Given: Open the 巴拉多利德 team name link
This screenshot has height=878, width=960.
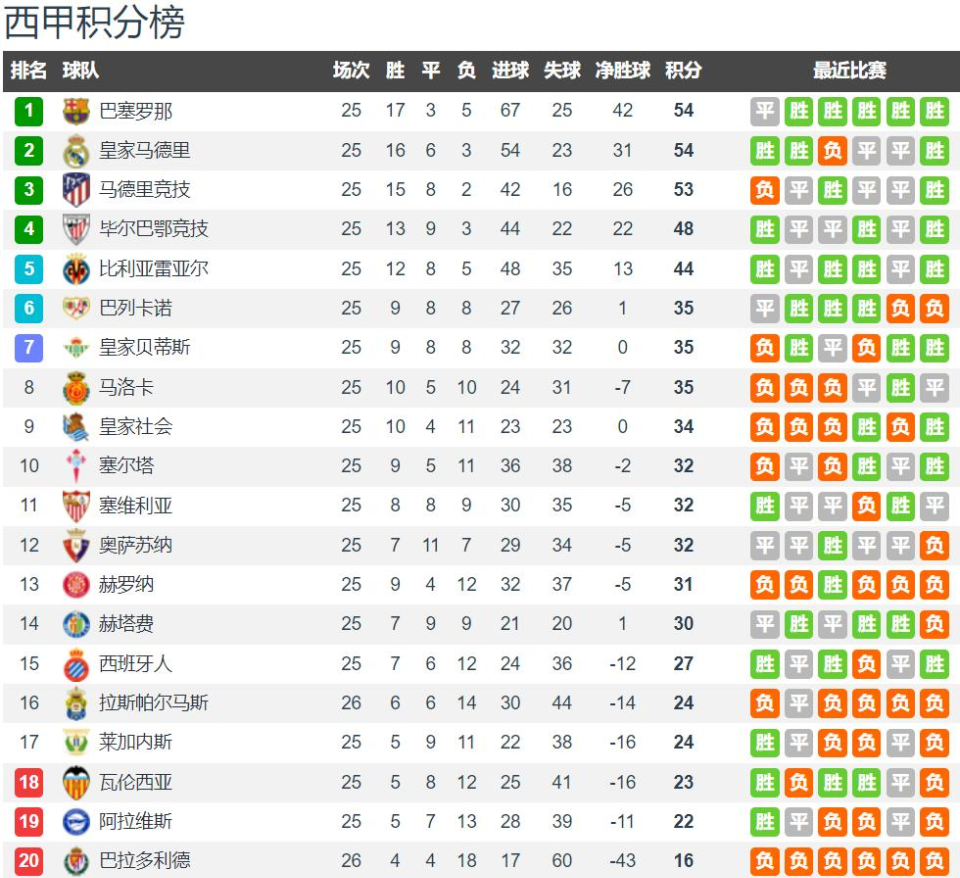Looking at the screenshot, I should (144, 861).
